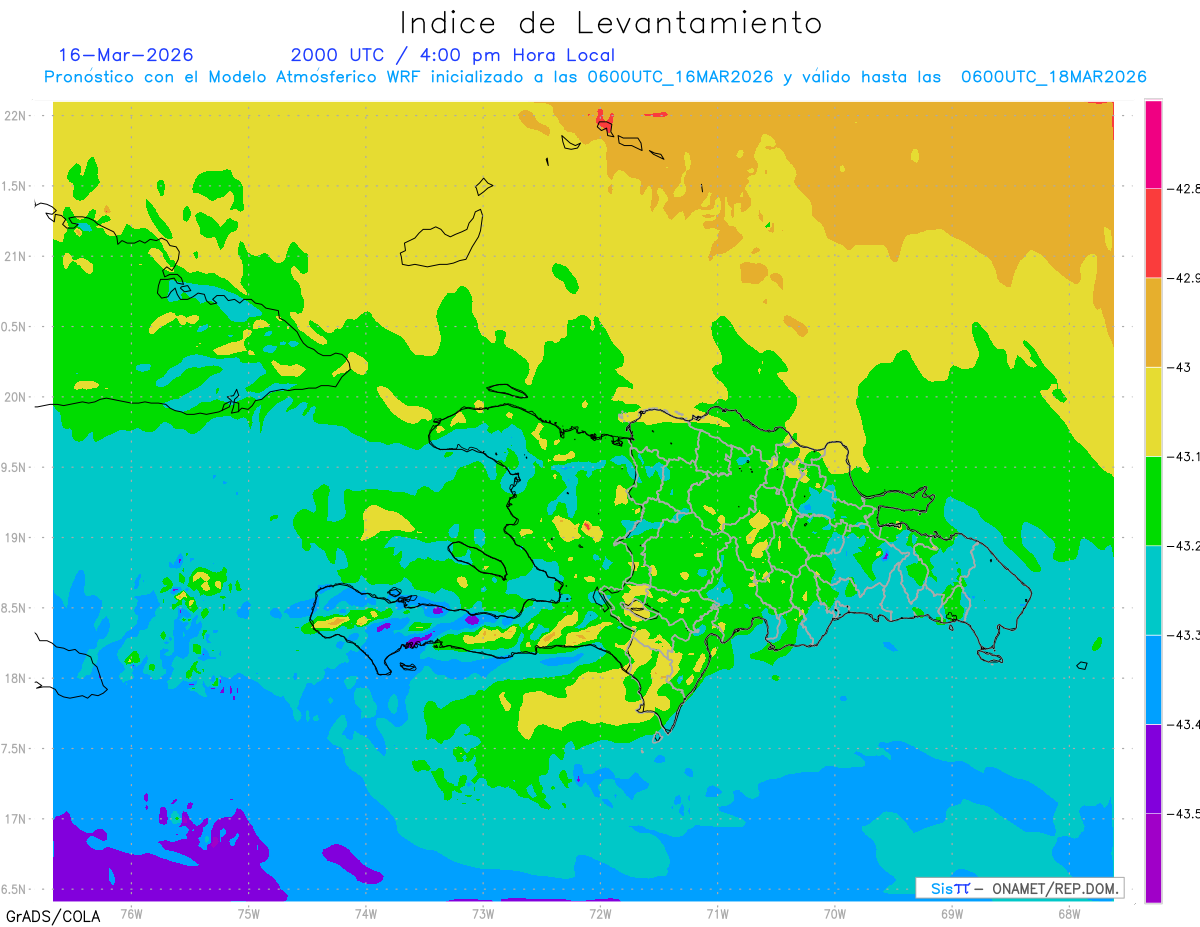This screenshot has width=1200, height=927.
Task: Click the latitude label "8.5N"
Action: (15, 608)
